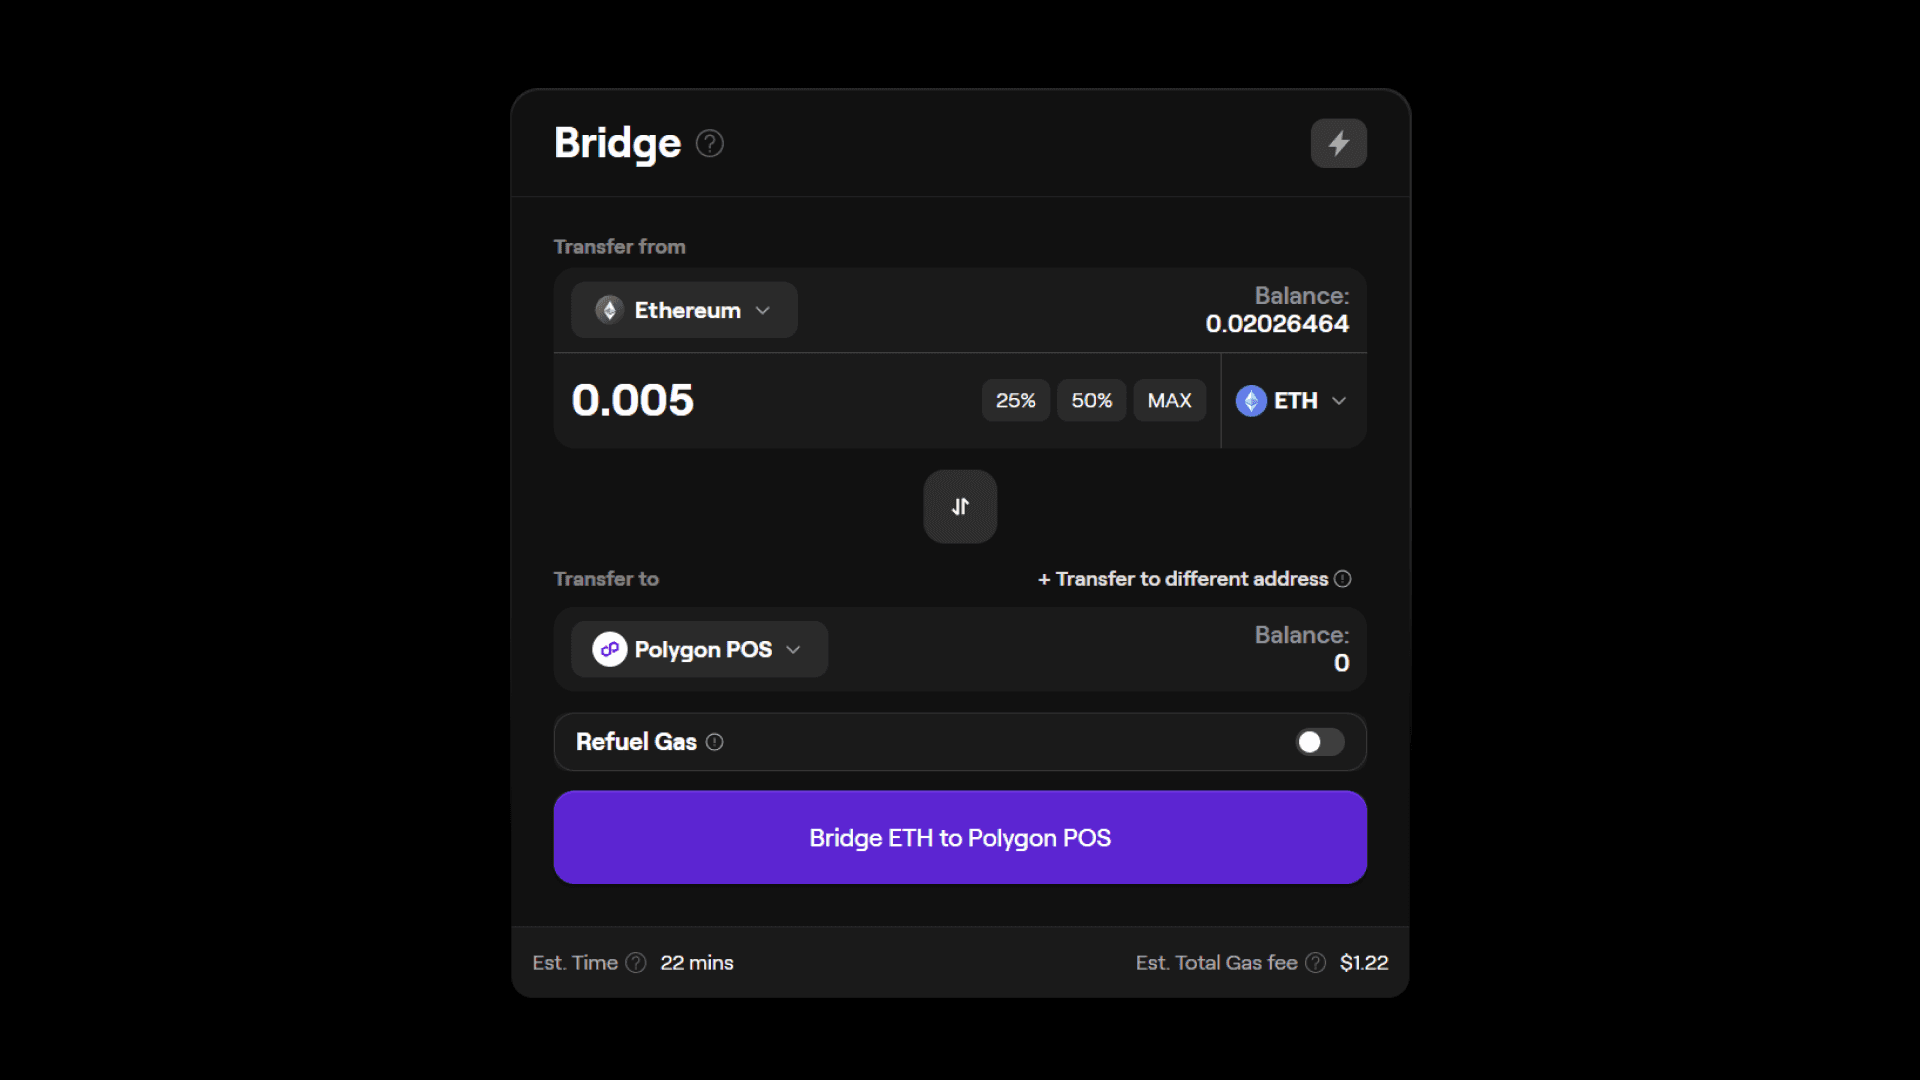Click the Est. Total Gas fee help icon
The height and width of the screenshot is (1080, 1920).
tap(1315, 962)
